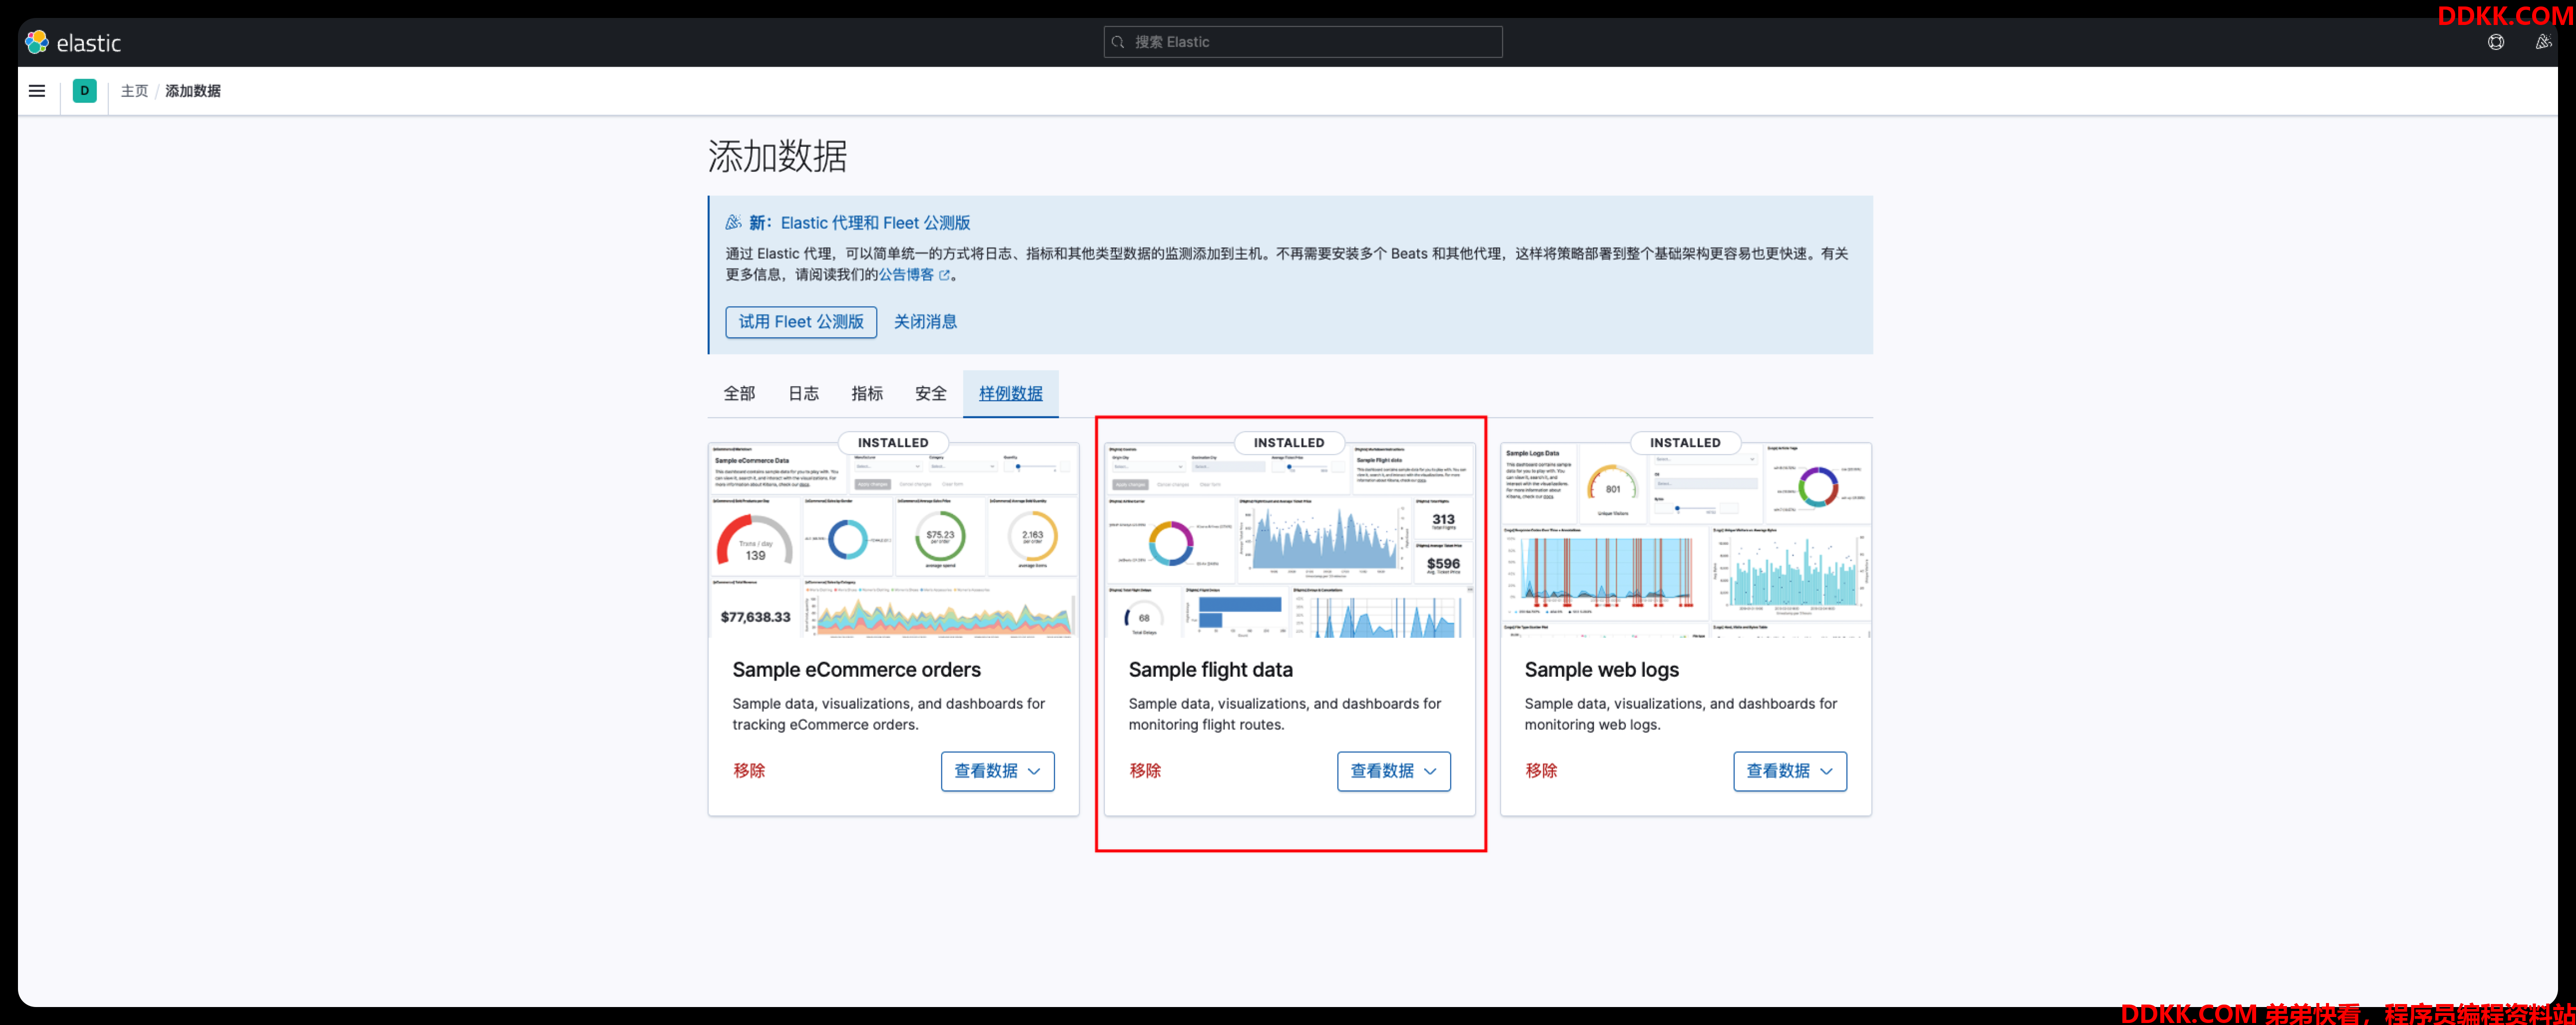This screenshot has width=2576, height=1025.
Task: Expand 查看数据 dropdown for flight data
Action: pos(1393,771)
